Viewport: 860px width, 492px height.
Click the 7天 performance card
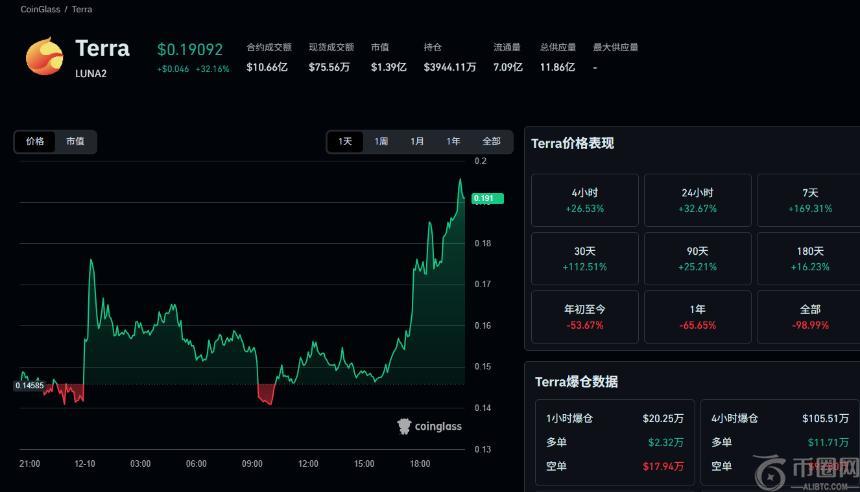pos(808,200)
